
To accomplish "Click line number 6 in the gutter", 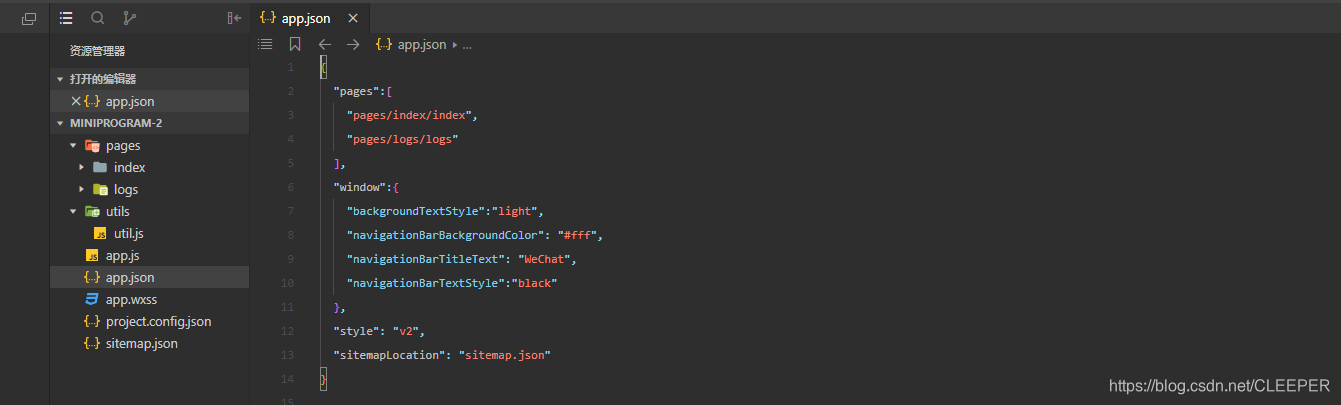I will coord(290,187).
